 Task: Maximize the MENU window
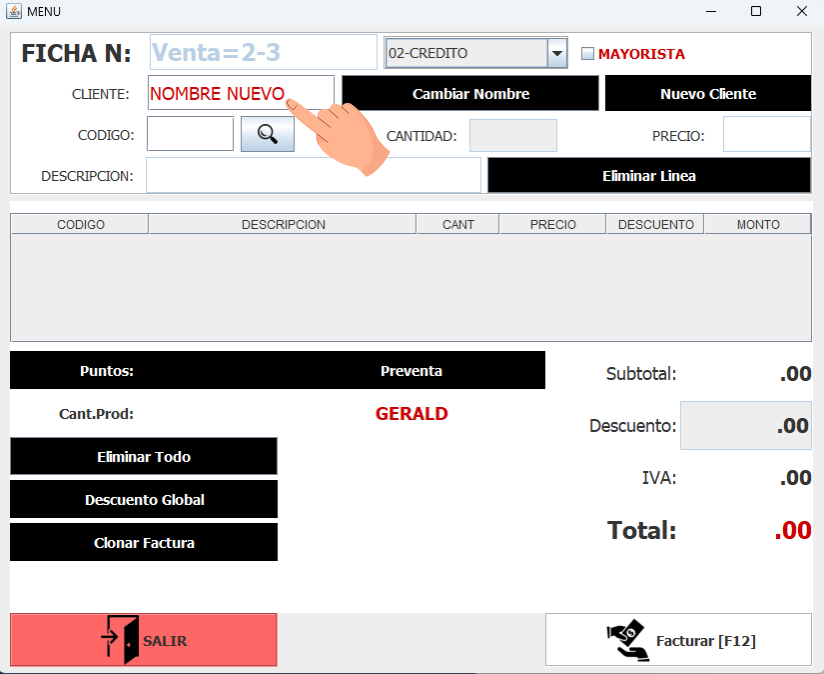point(756,11)
